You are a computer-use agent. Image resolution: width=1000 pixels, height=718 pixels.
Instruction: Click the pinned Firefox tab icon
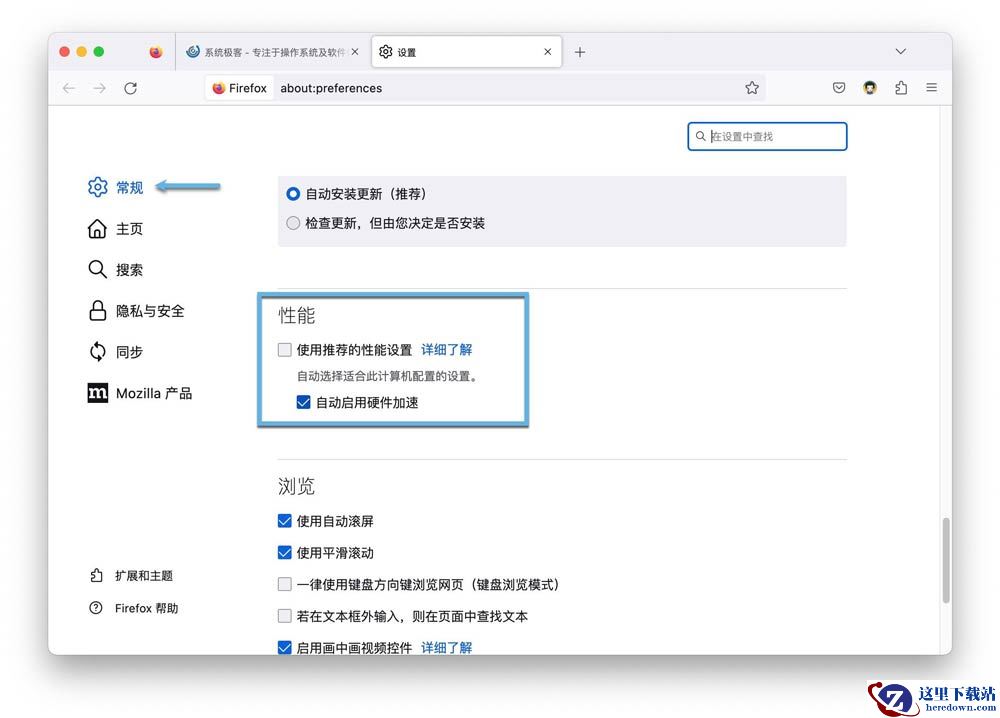tap(156, 52)
